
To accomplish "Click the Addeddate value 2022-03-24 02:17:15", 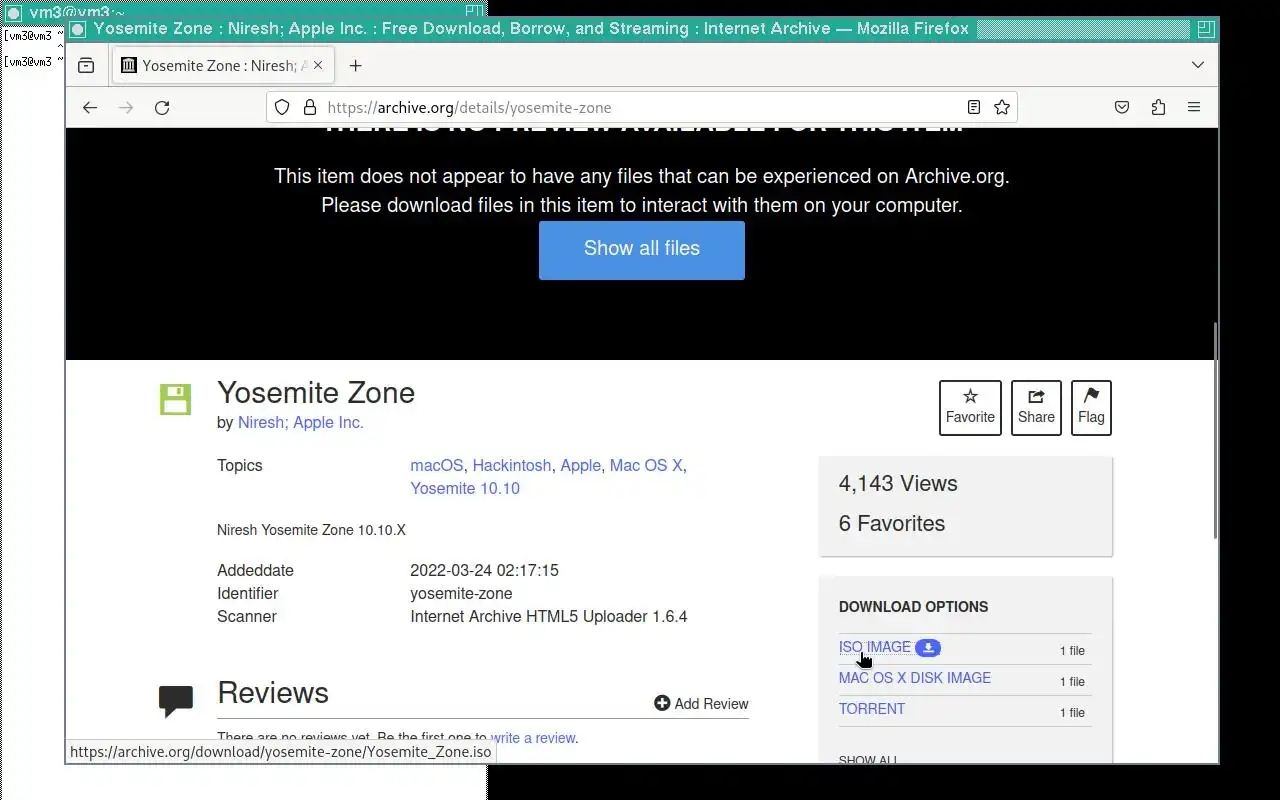I will point(484,570).
